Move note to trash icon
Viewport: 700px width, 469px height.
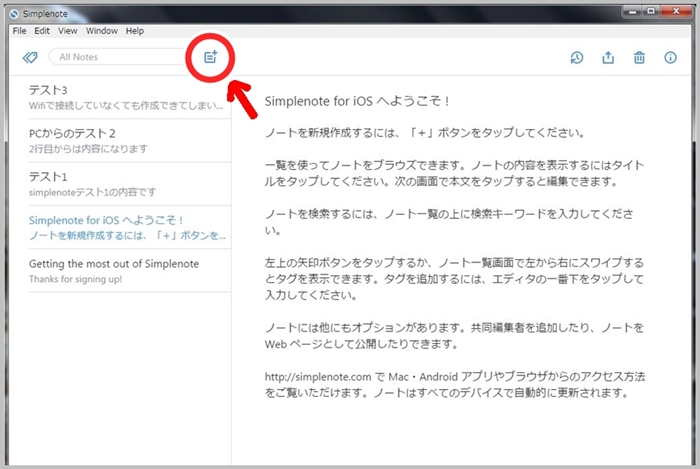click(639, 58)
